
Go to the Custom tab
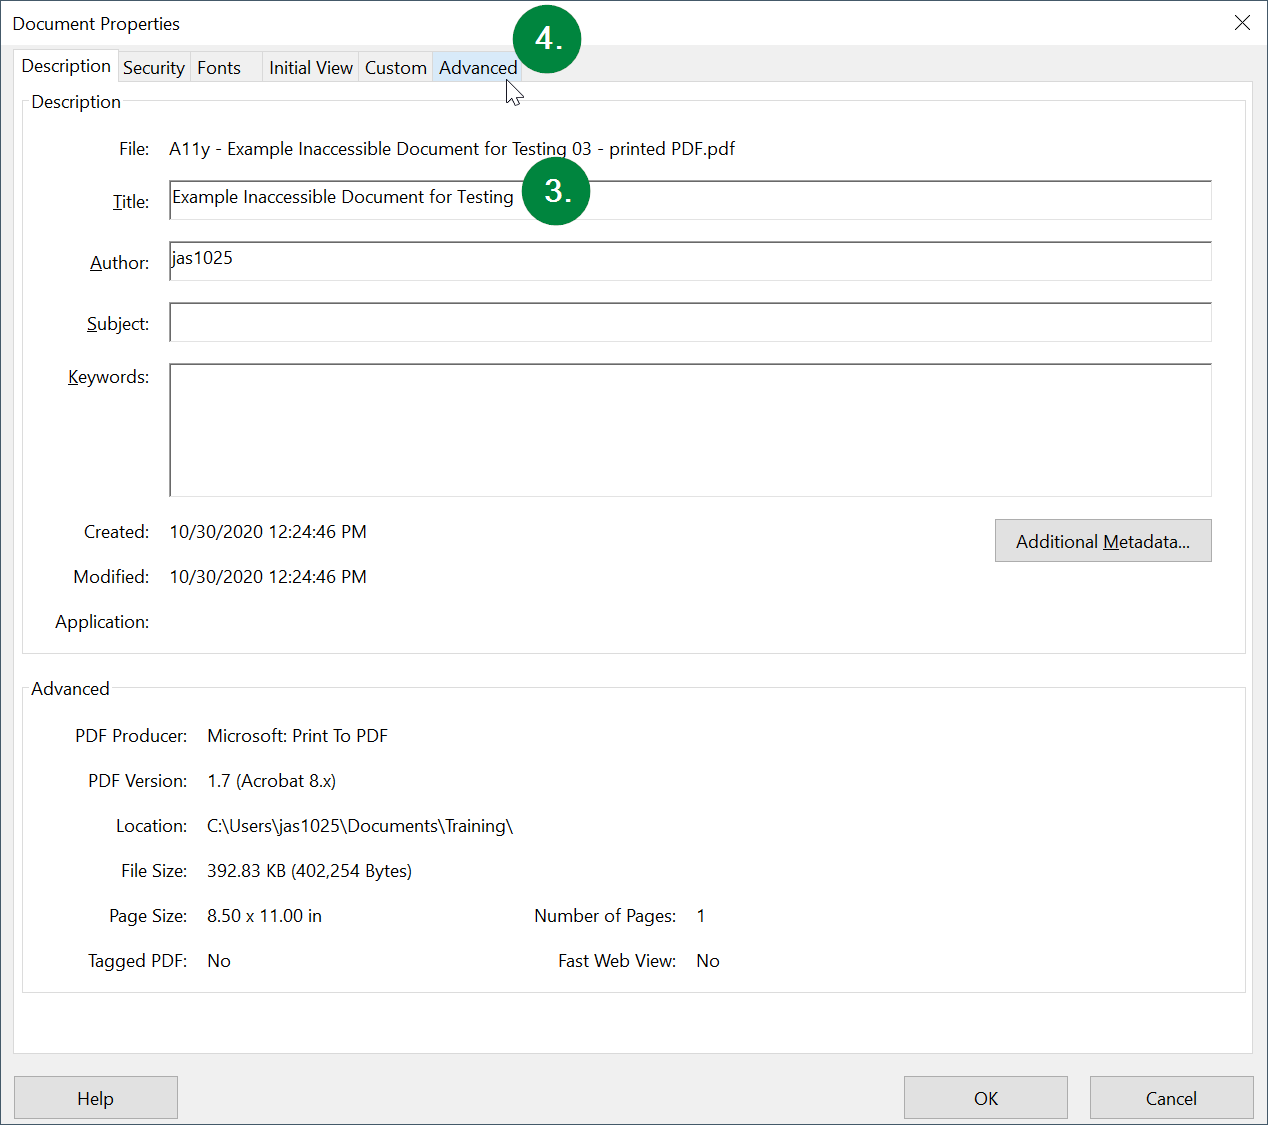coord(396,68)
